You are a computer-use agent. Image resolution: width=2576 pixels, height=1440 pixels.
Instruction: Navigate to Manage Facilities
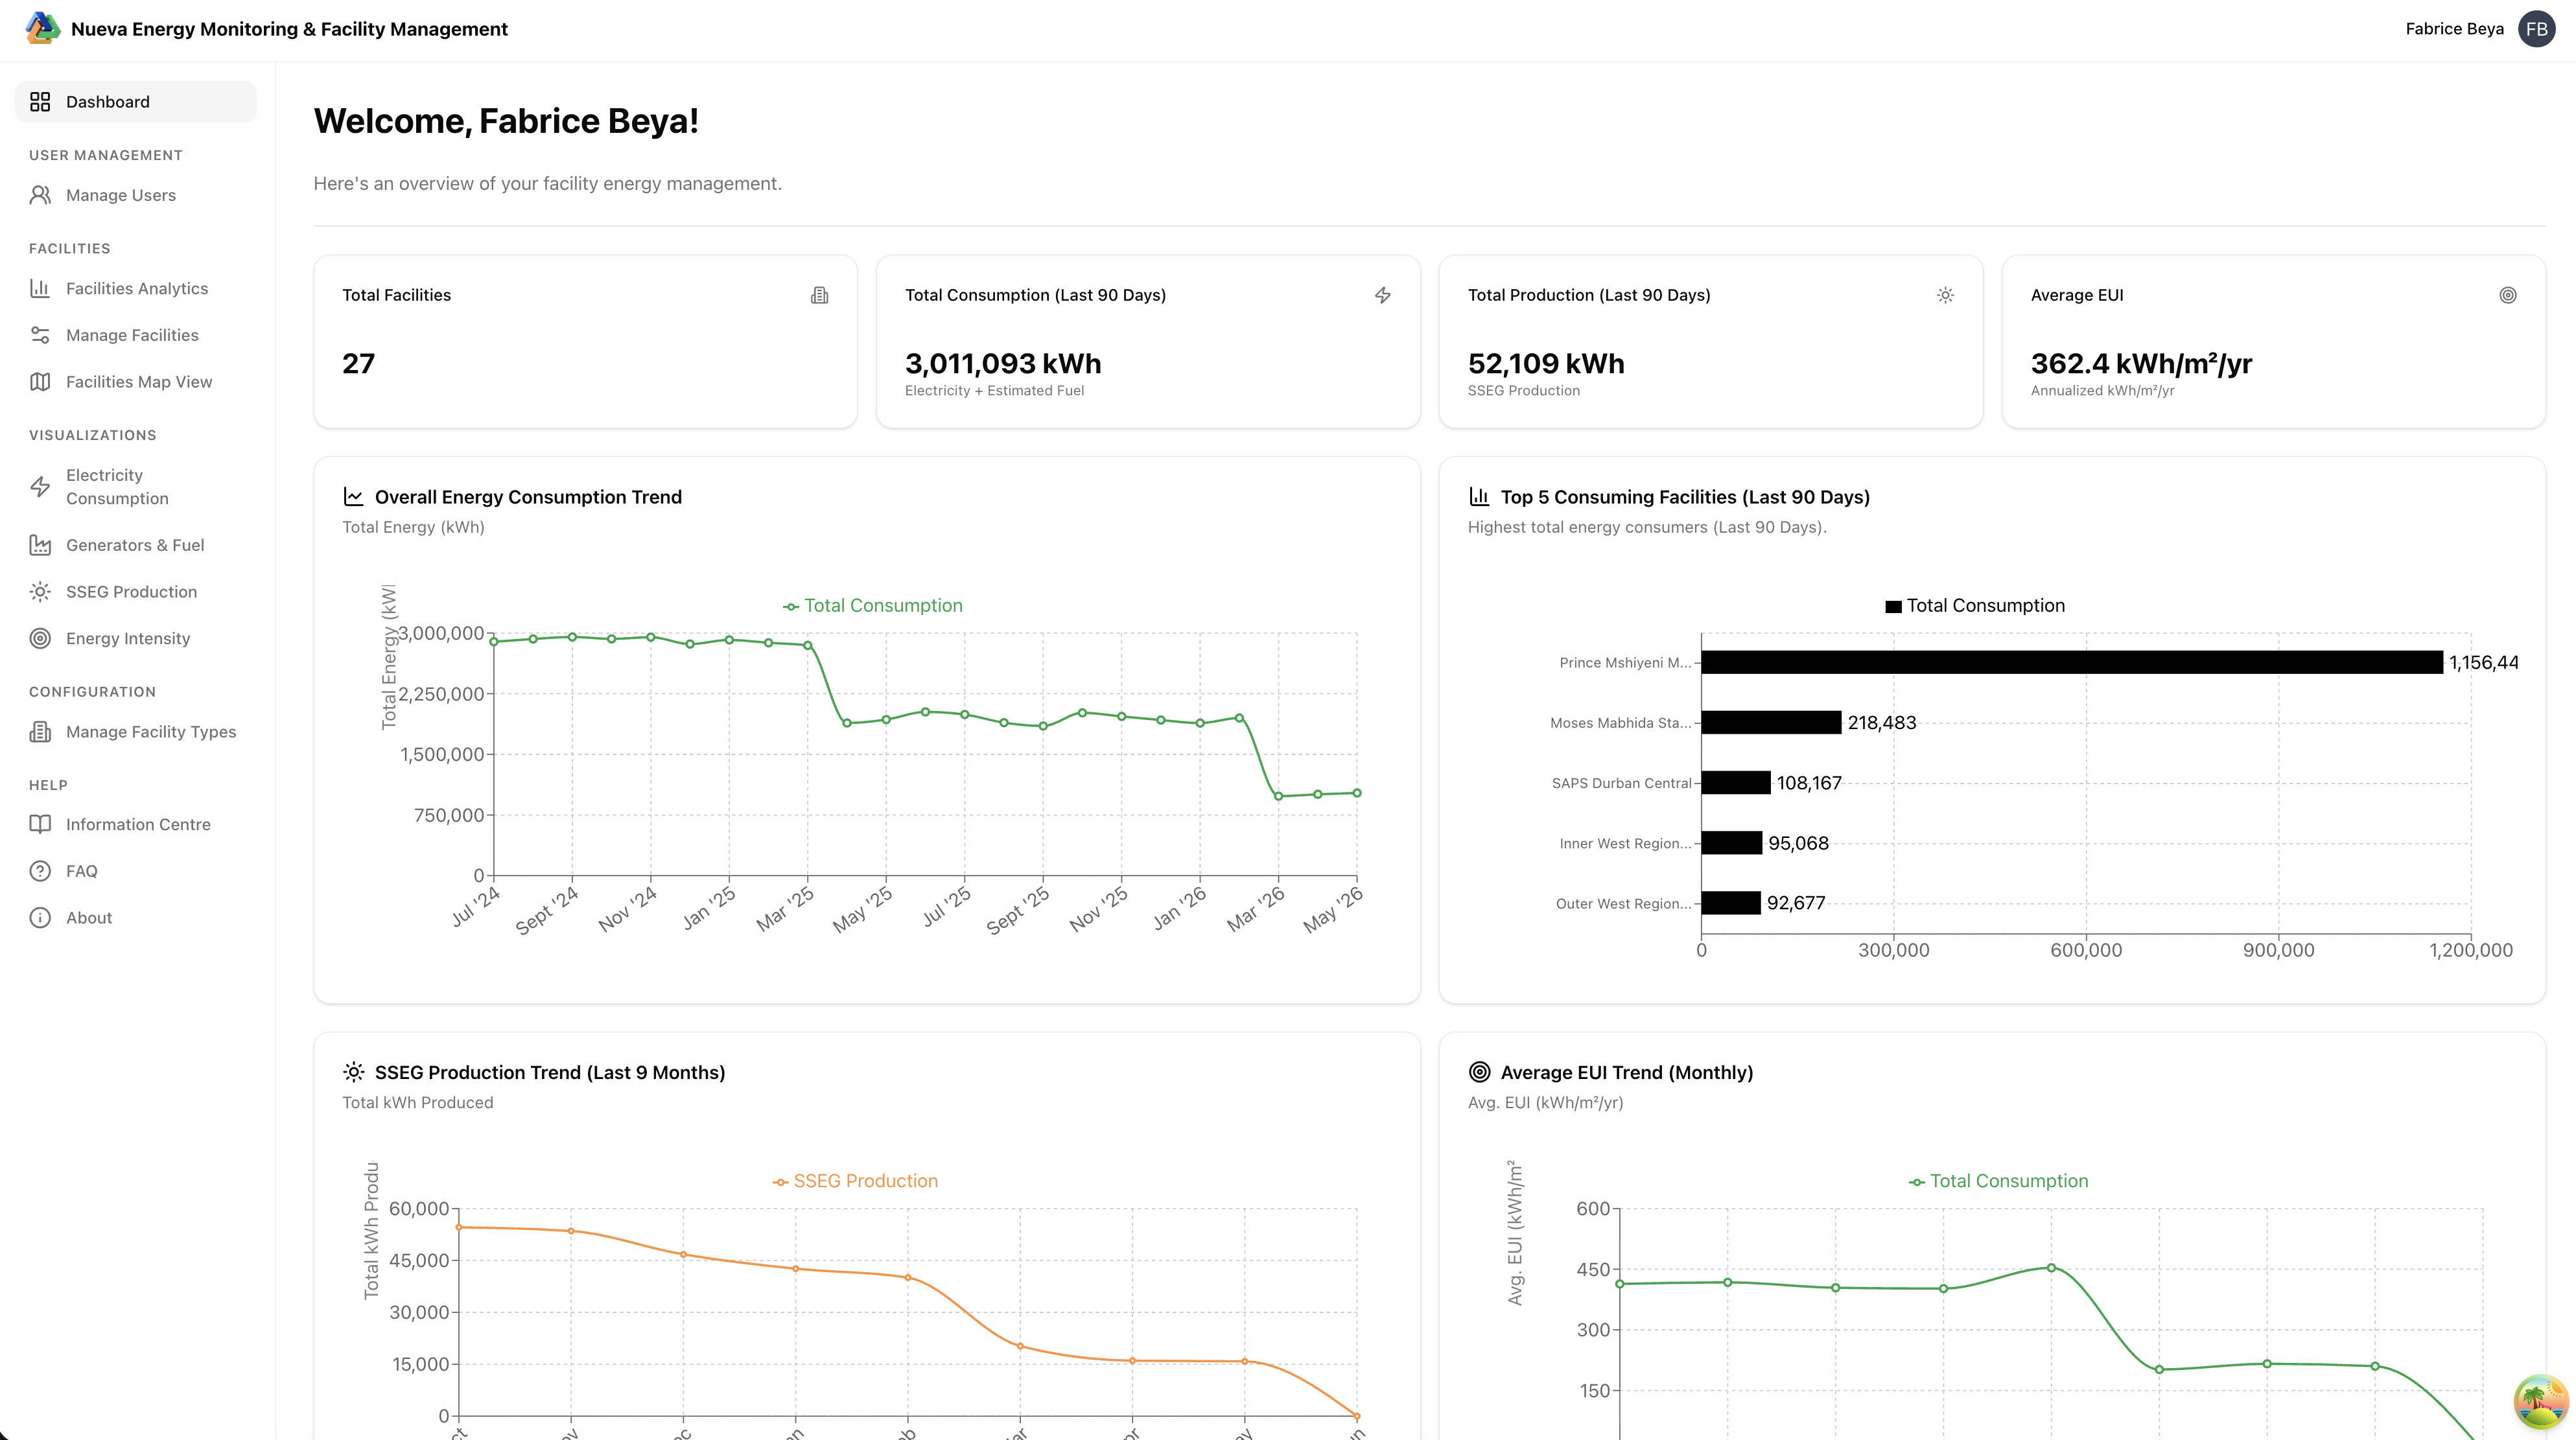click(x=136, y=335)
